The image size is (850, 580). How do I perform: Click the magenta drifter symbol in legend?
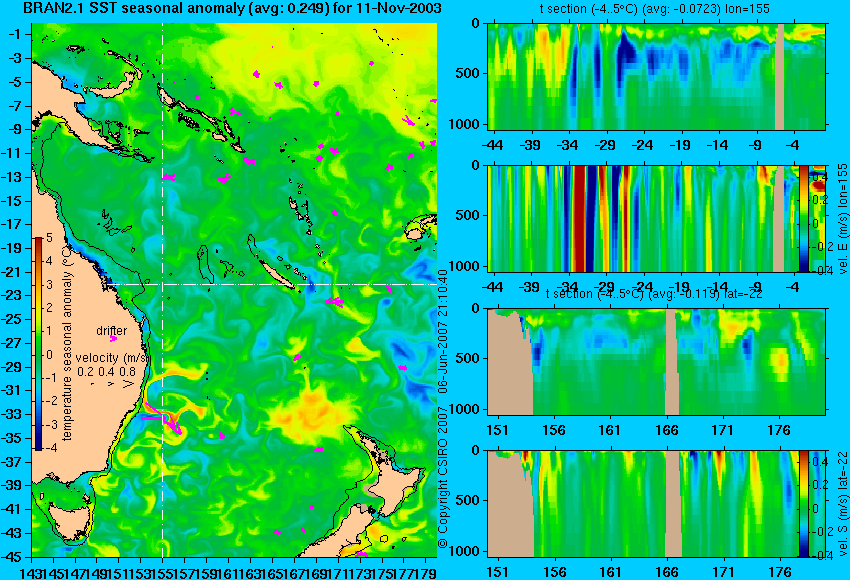tap(113, 339)
